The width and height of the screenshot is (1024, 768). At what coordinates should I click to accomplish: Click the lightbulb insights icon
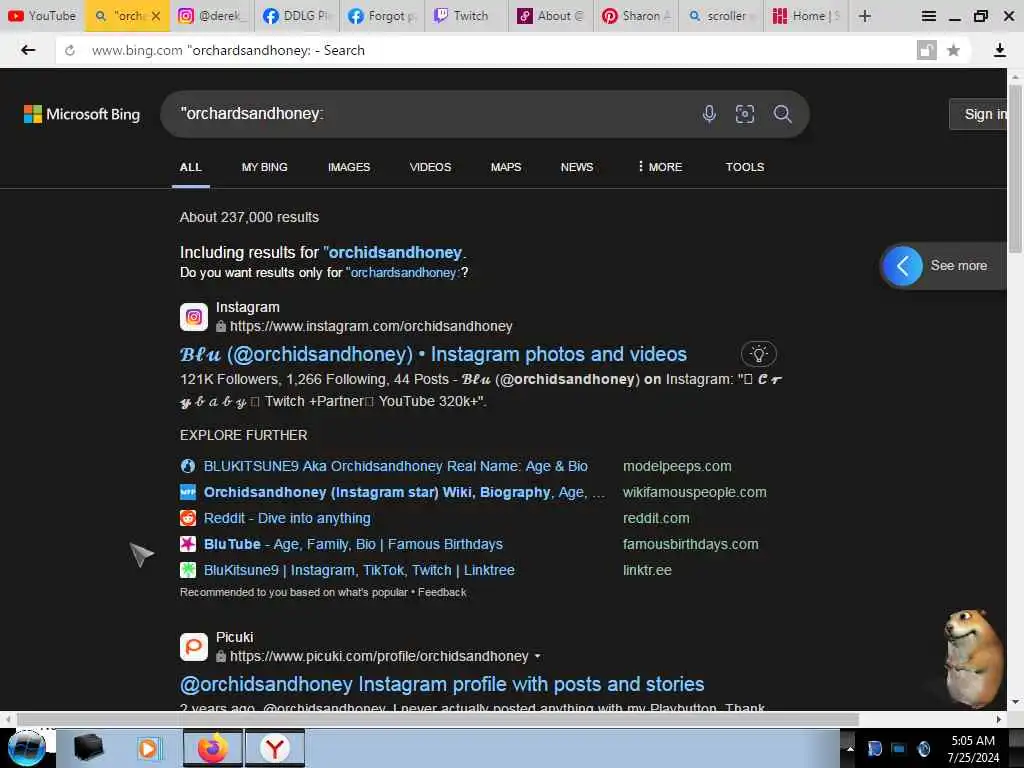coord(758,354)
